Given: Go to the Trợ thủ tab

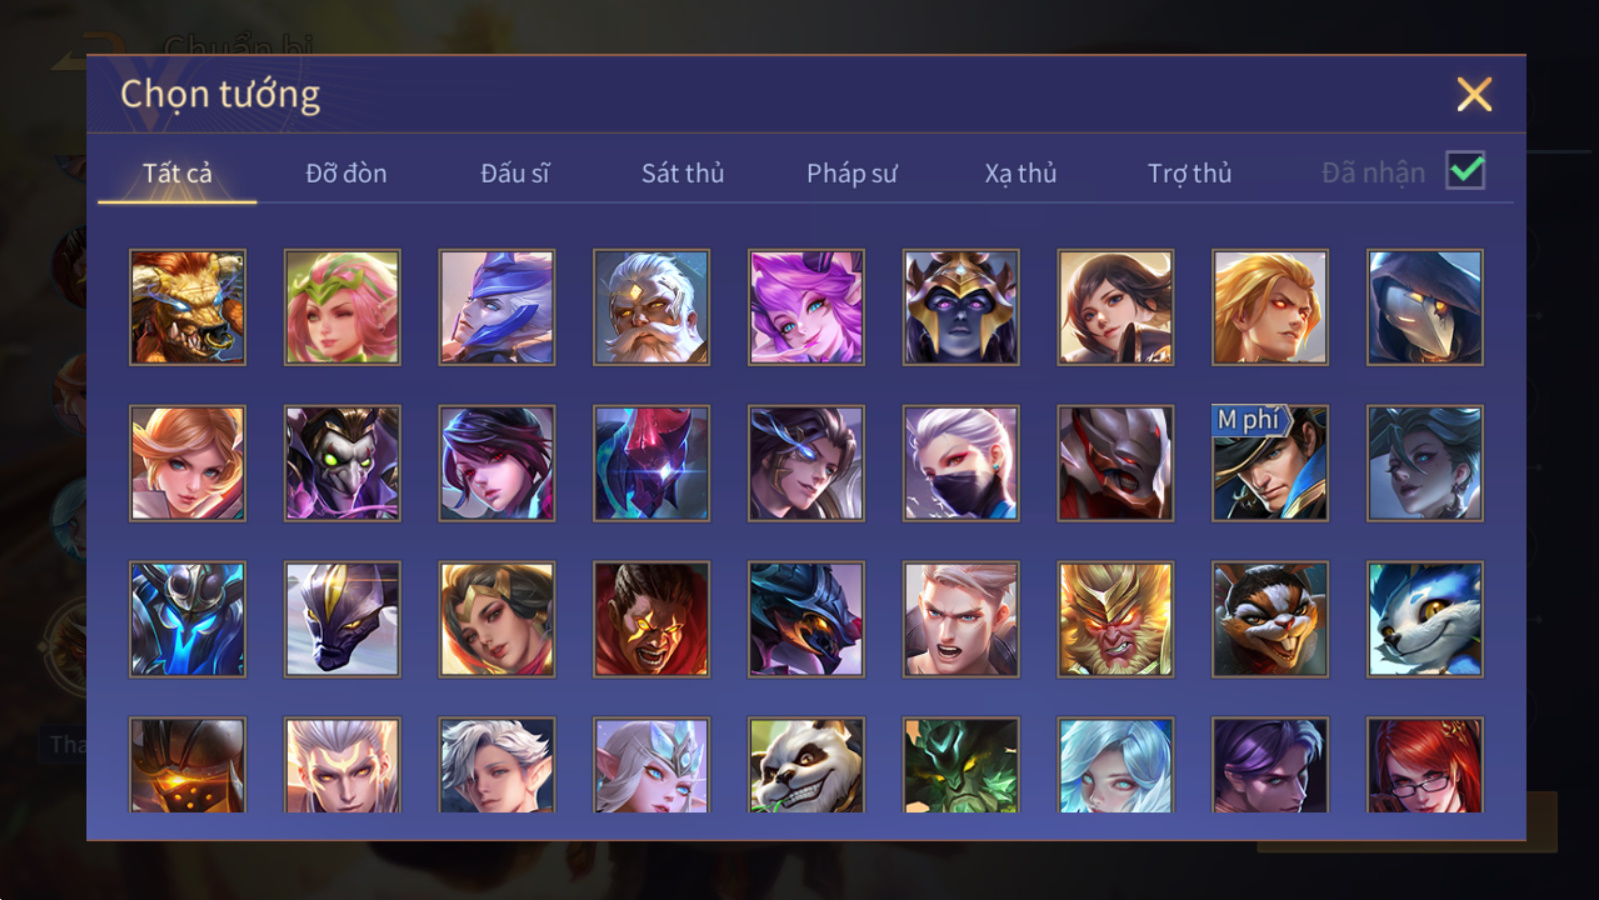Looking at the screenshot, I should pos(1189,173).
